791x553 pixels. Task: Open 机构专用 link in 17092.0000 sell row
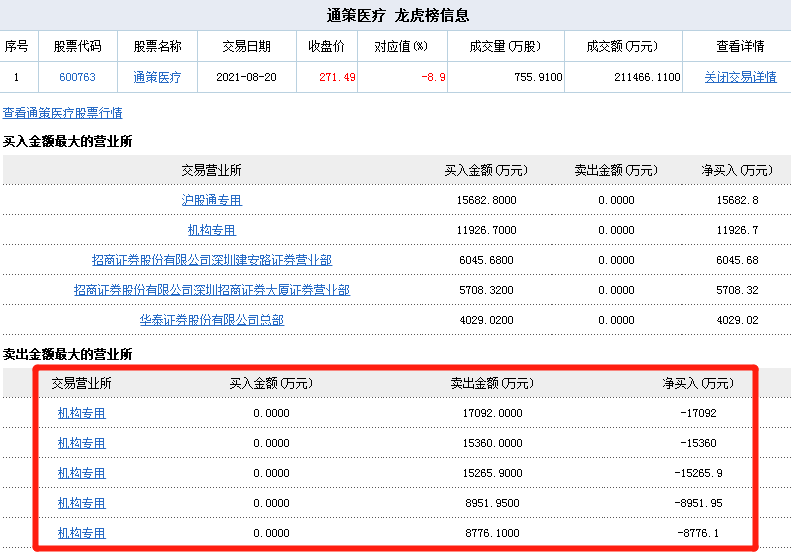click(82, 413)
